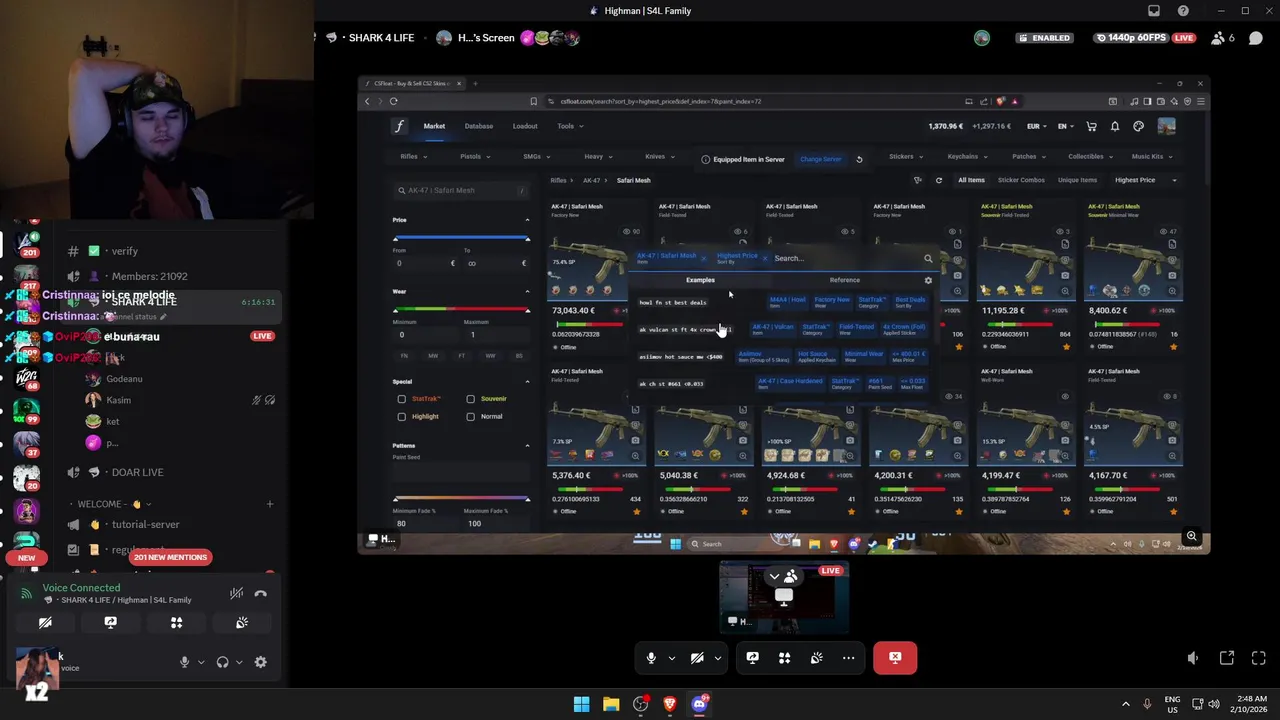This screenshot has width=1280, height=720.
Task: Open Windows Start button on taskbar
Action: pyautogui.click(x=581, y=704)
